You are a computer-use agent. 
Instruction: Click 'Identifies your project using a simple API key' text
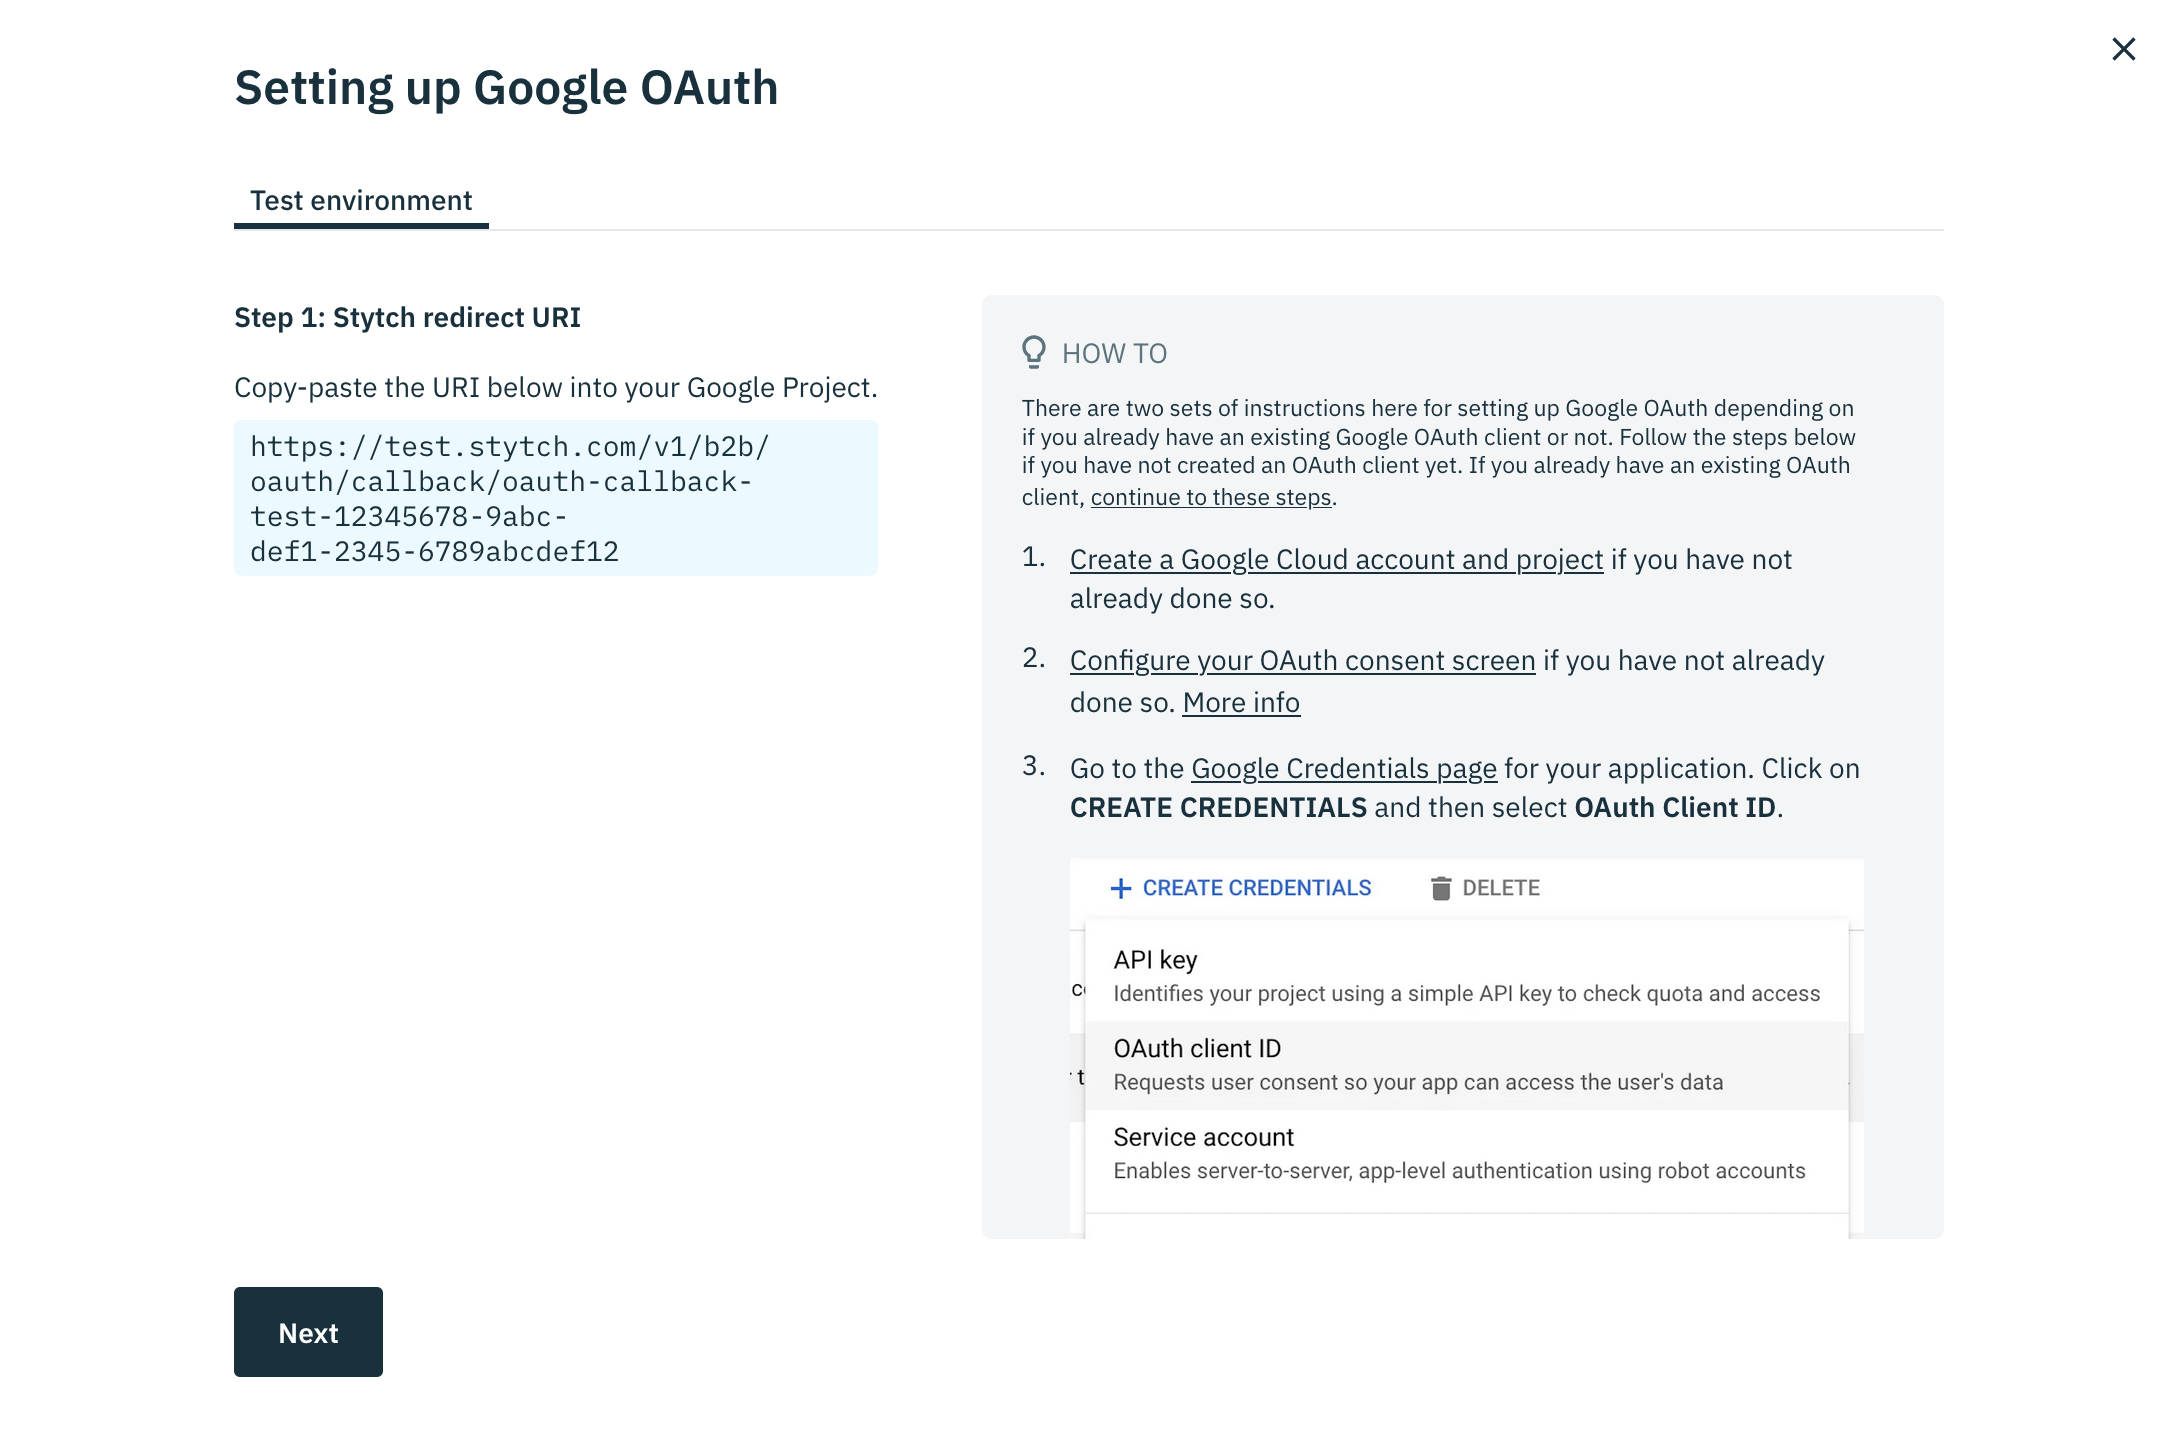point(1467,993)
